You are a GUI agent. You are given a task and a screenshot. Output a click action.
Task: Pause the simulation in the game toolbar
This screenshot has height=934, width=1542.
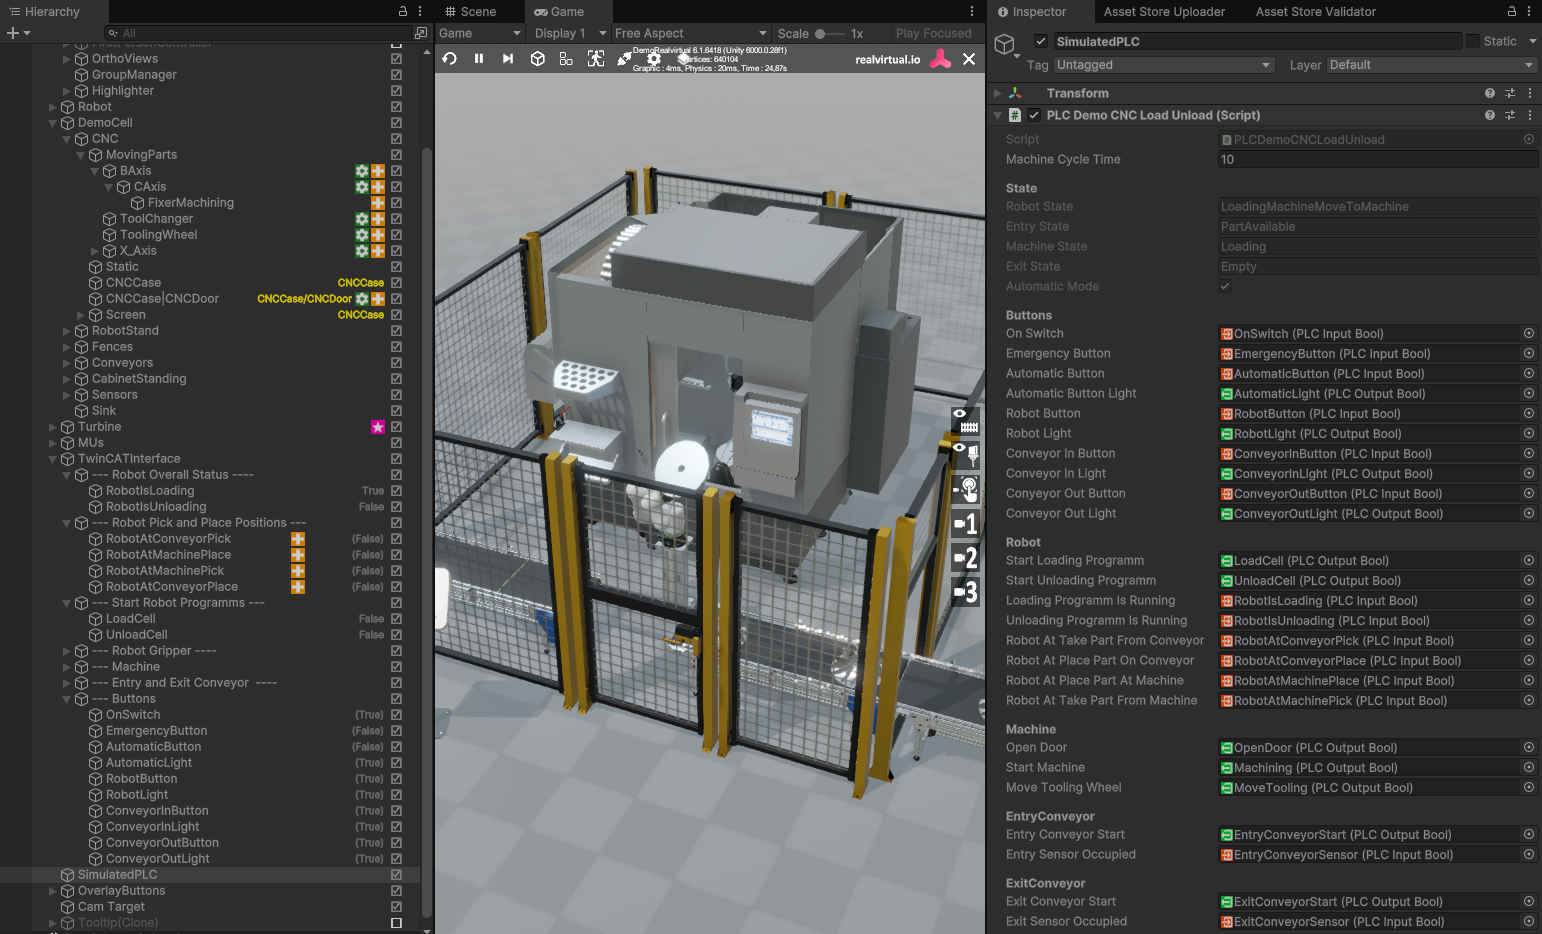[x=479, y=59]
